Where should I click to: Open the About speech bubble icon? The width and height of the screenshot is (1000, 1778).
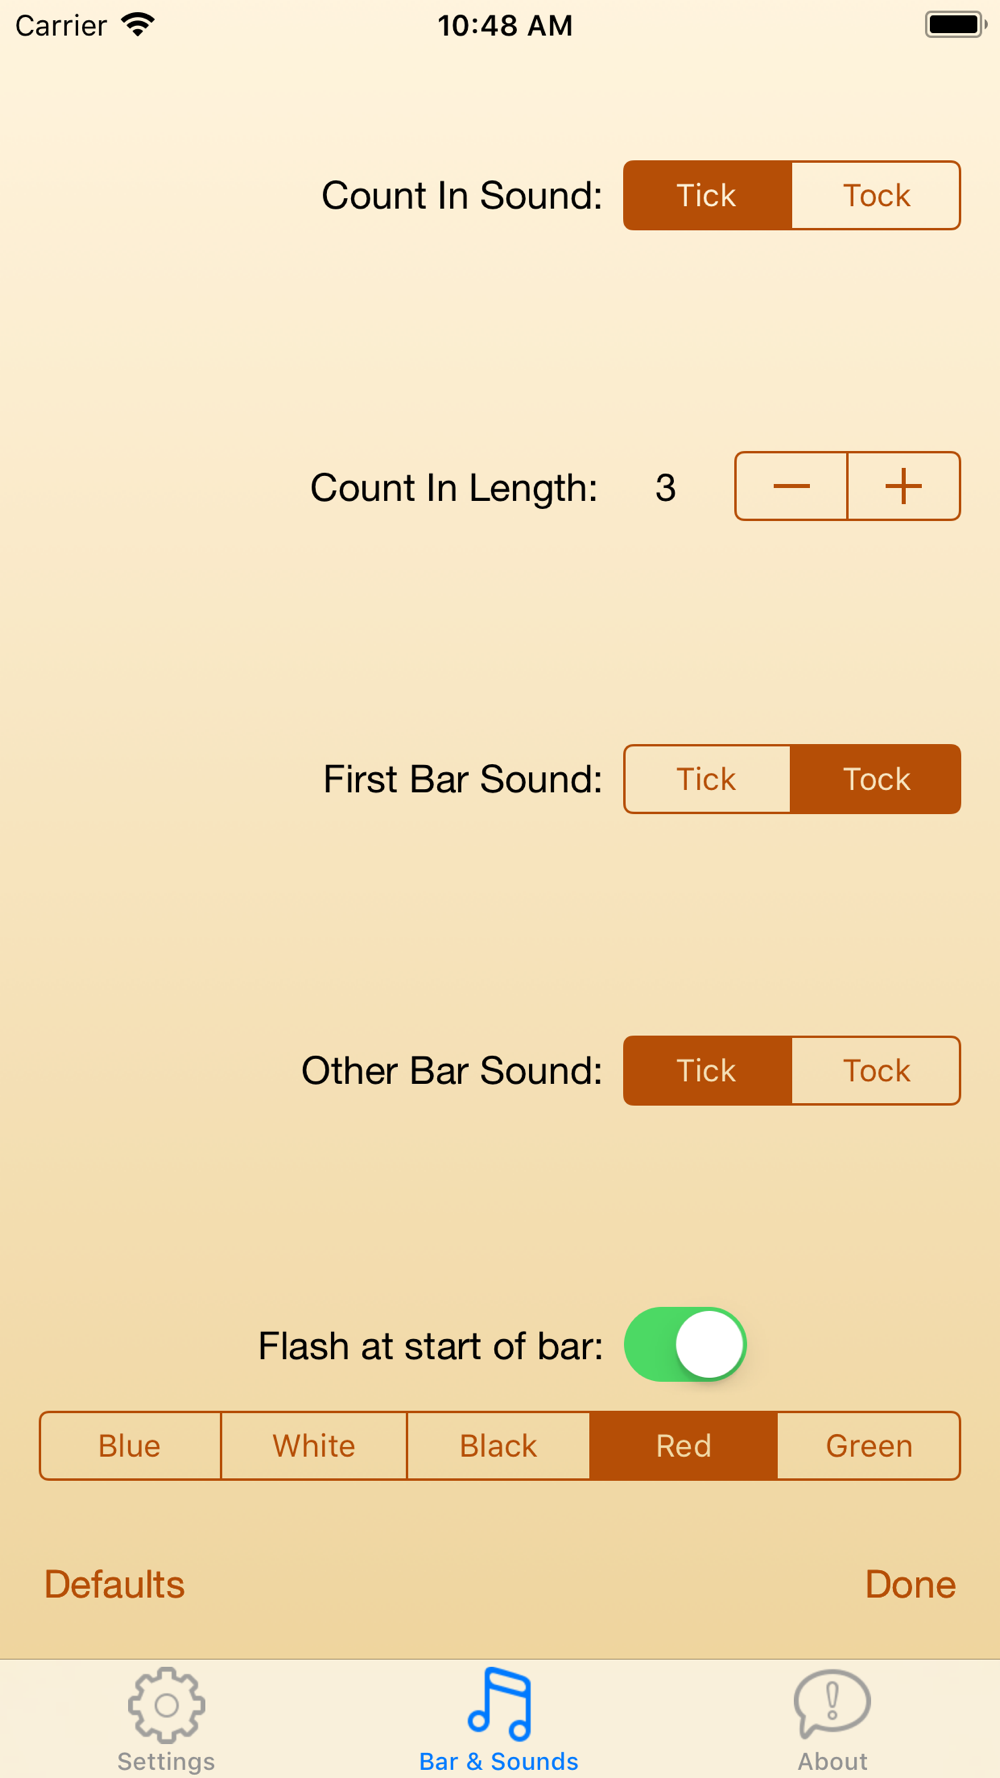coord(832,1705)
